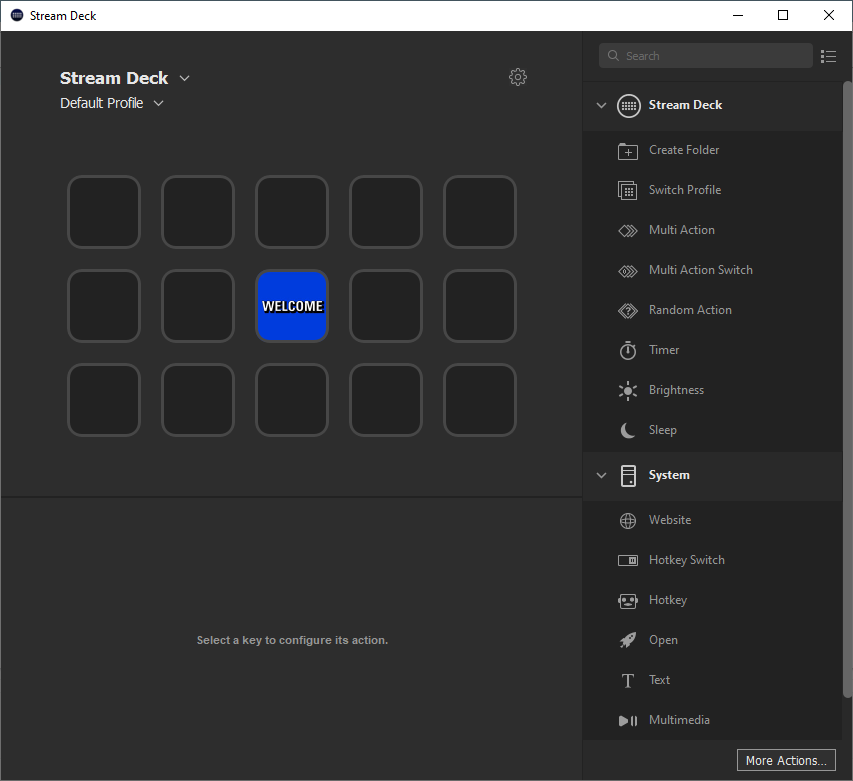The width and height of the screenshot is (853, 781).
Task: Click the Multi Action Switch label
Action: click(x=701, y=270)
